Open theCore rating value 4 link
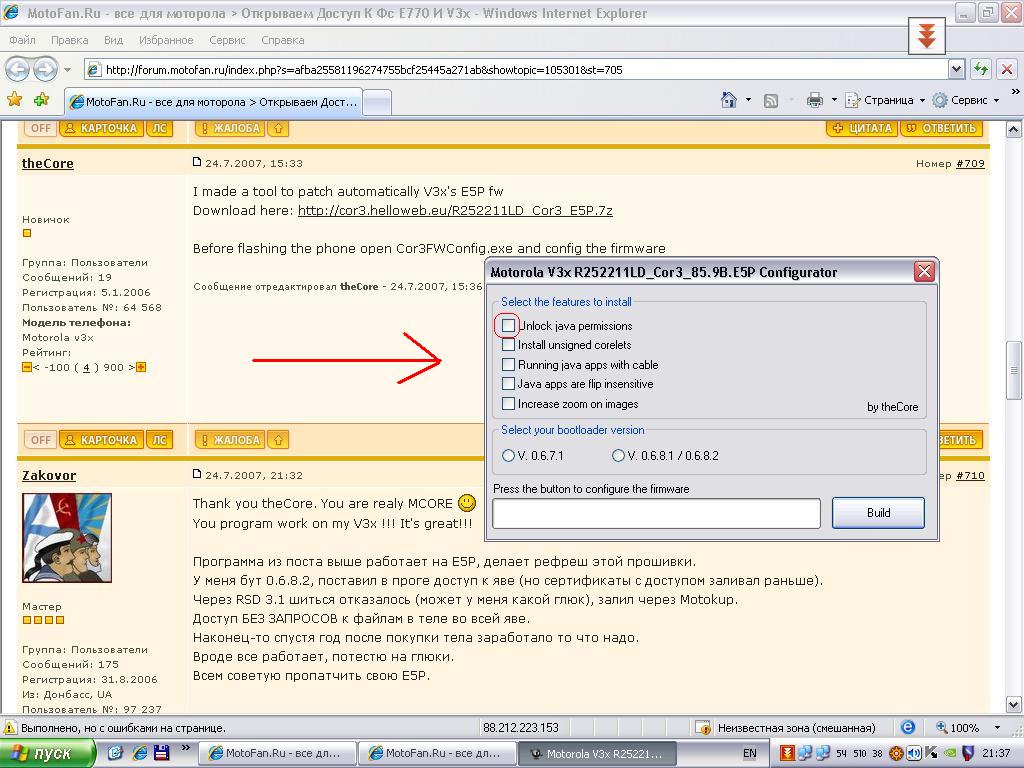The image size is (1024, 768). click(86, 368)
